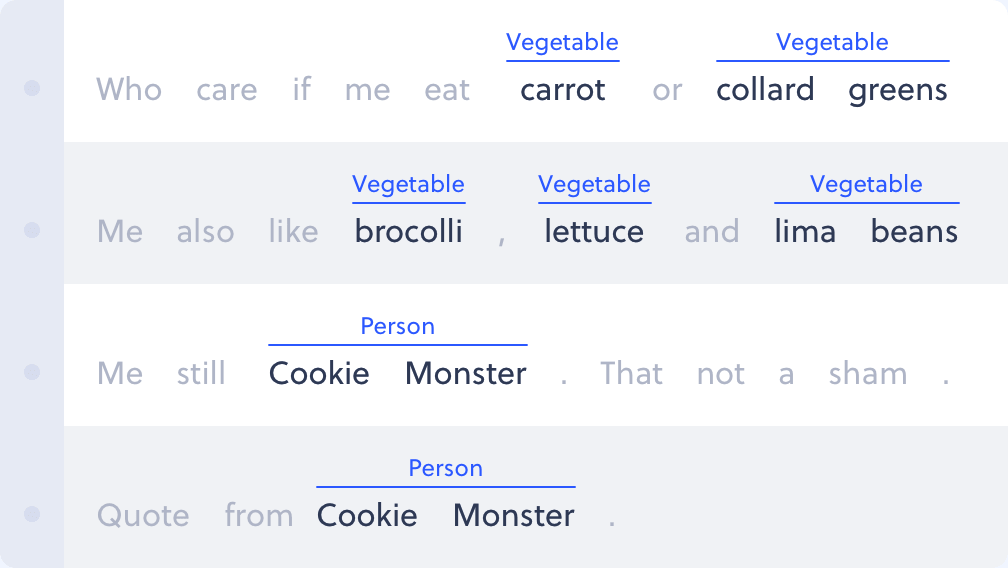The image size is (1008, 568).
Task: Select the row dot next to 'Quote from'
Action: [32, 514]
